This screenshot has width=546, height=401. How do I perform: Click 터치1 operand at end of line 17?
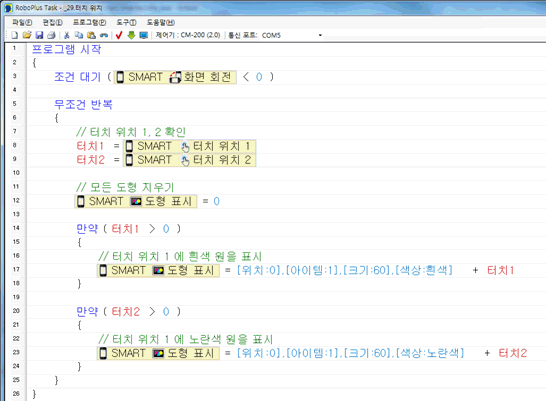500,270
